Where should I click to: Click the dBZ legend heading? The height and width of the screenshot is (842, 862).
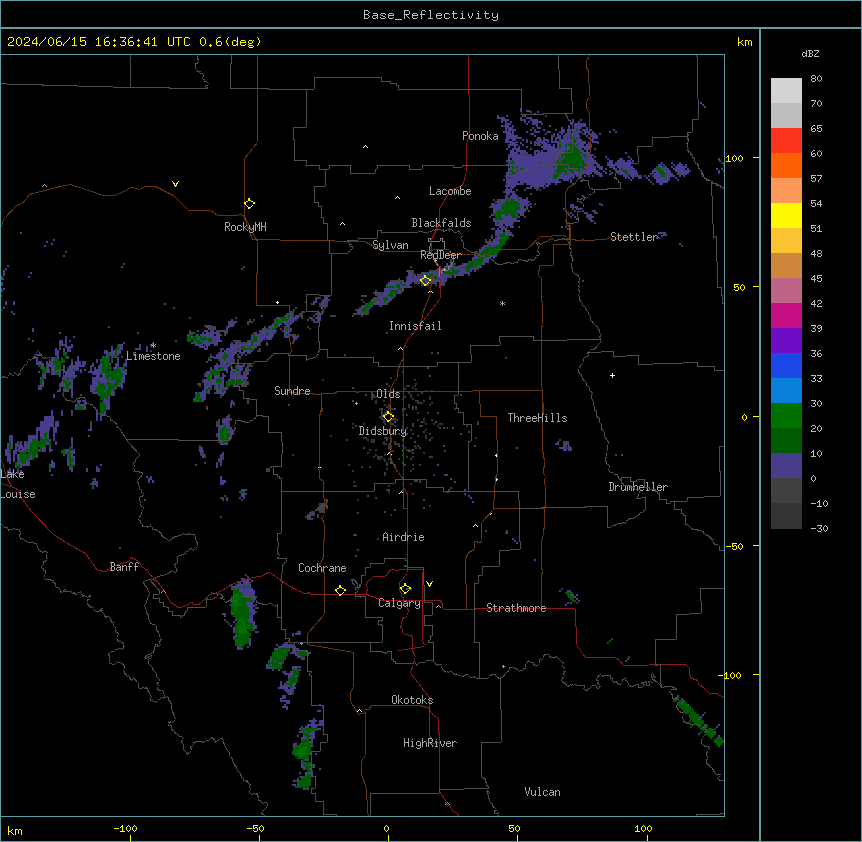[x=810, y=53]
